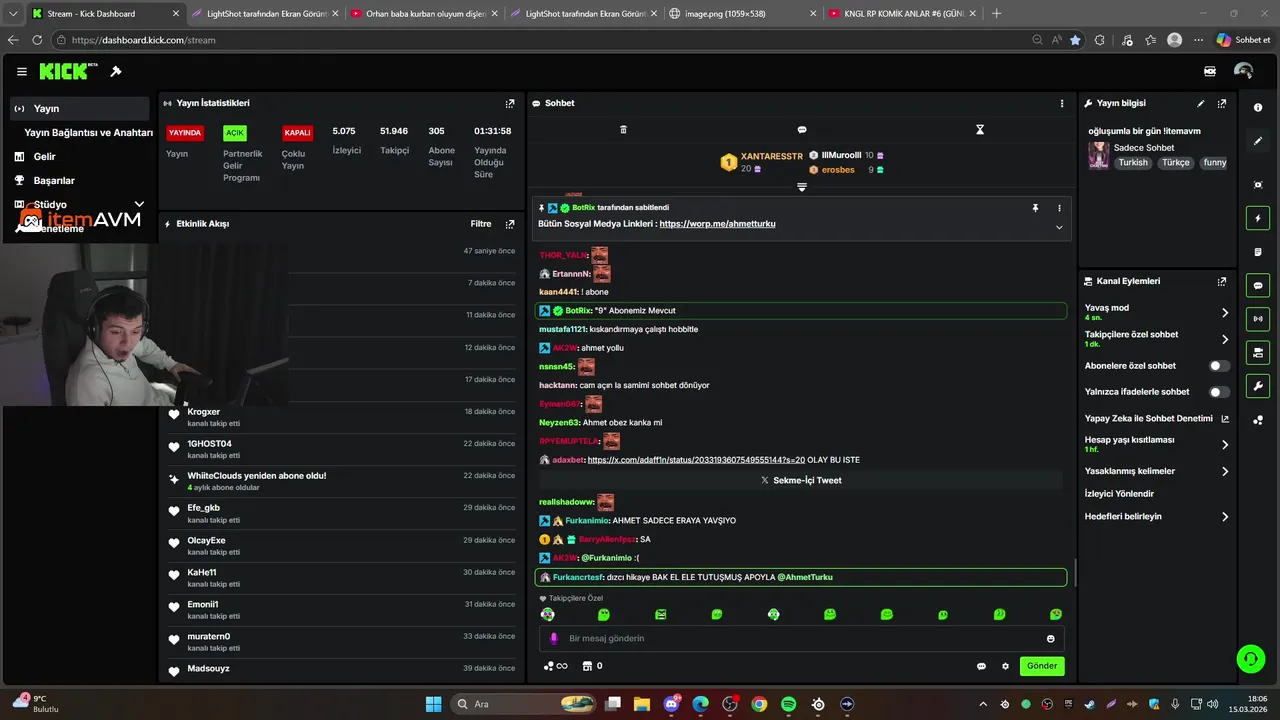Open the Filtre dropdown in Etkinlik Akışı
The width and height of the screenshot is (1280, 720).
(x=481, y=224)
